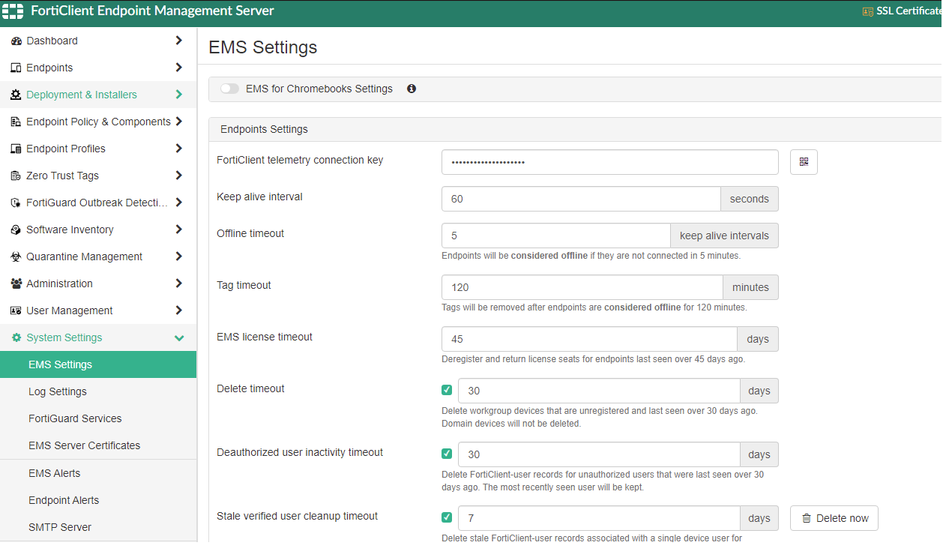Click the FortiClient logo icon in header

click(x=14, y=12)
